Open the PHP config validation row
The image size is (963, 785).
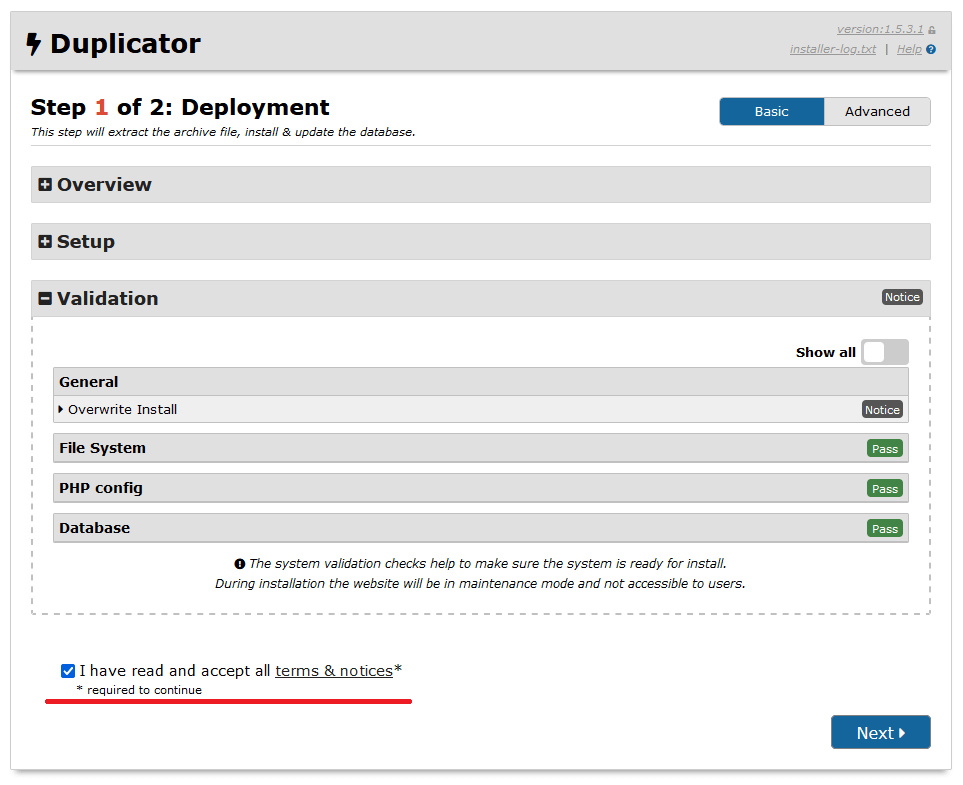[x=481, y=488]
